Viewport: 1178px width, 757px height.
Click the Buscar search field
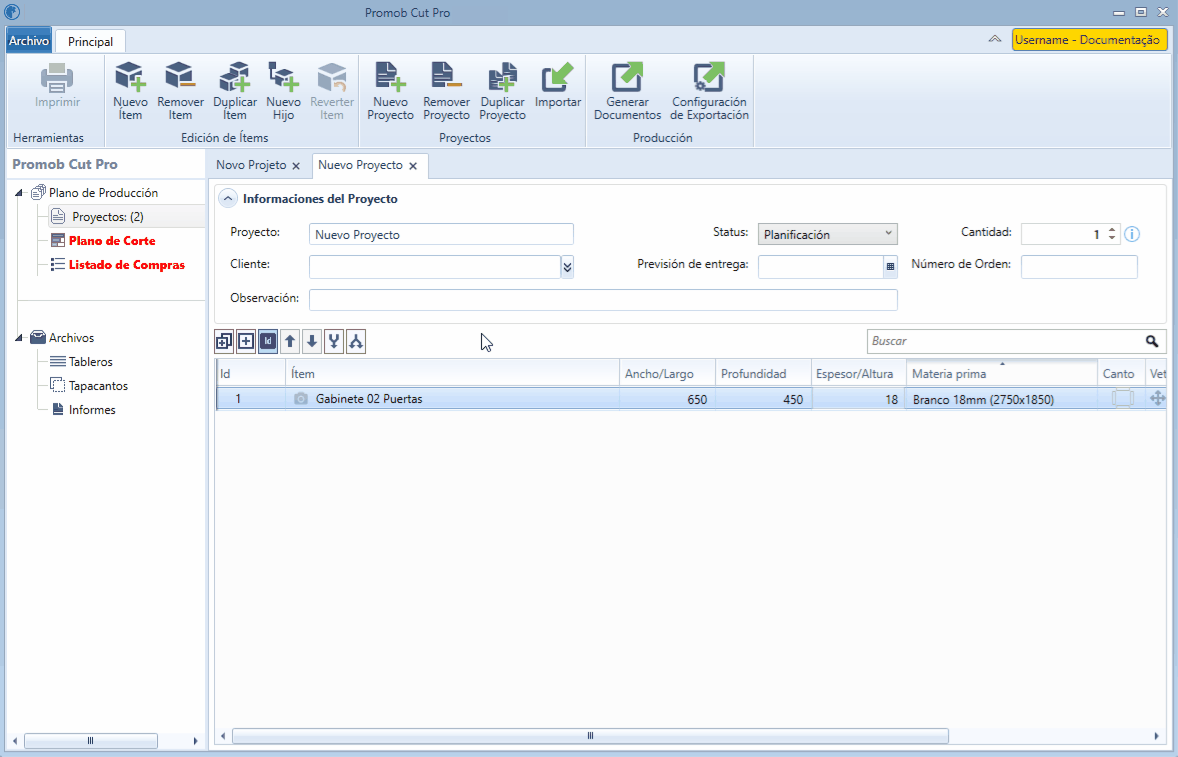point(1005,341)
